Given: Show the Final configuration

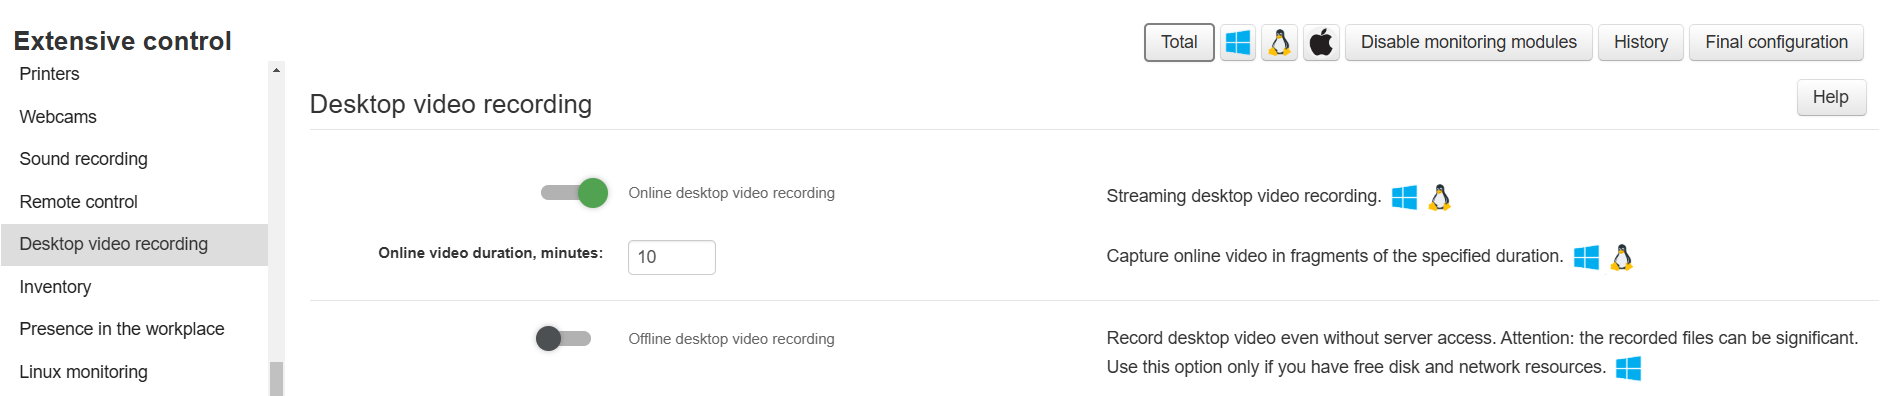Looking at the screenshot, I should pyautogui.click(x=1776, y=43).
